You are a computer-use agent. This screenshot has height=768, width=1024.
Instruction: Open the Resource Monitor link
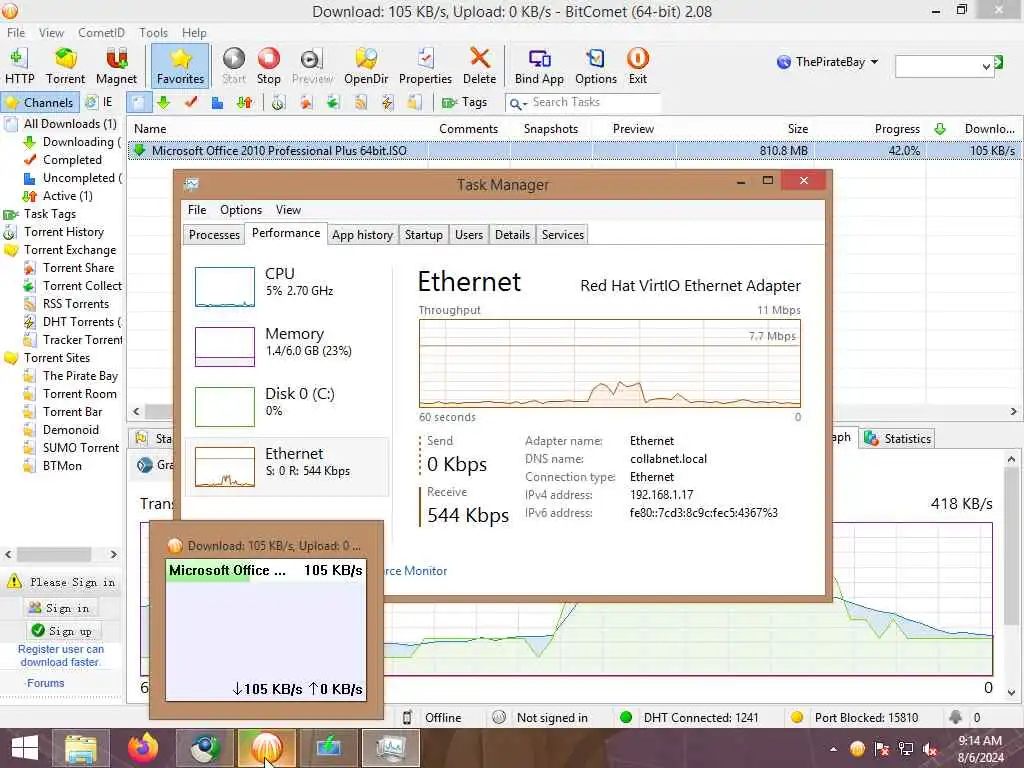tap(416, 571)
